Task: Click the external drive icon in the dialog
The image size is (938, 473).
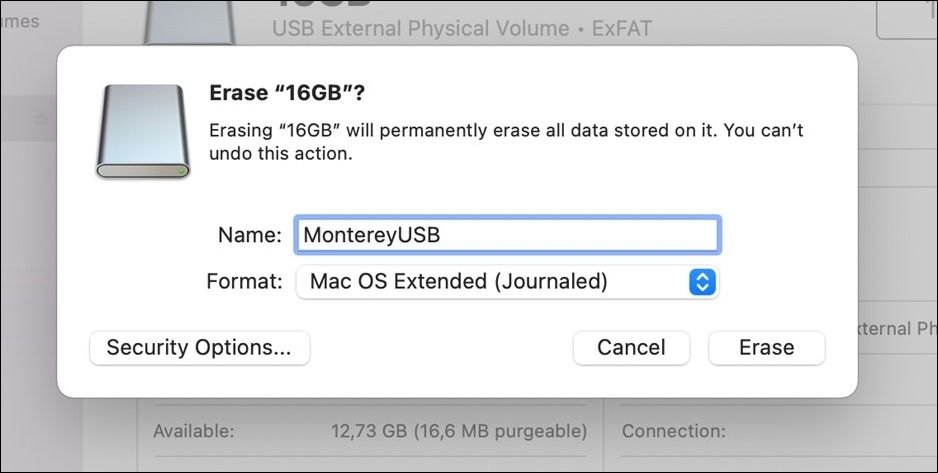Action: pos(142,131)
